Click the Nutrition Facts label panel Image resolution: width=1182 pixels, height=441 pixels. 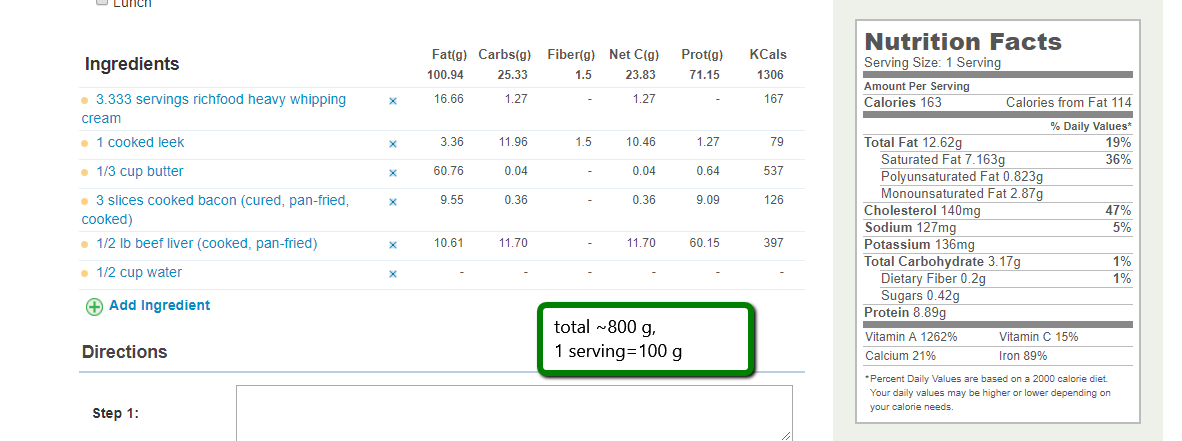(997, 220)
